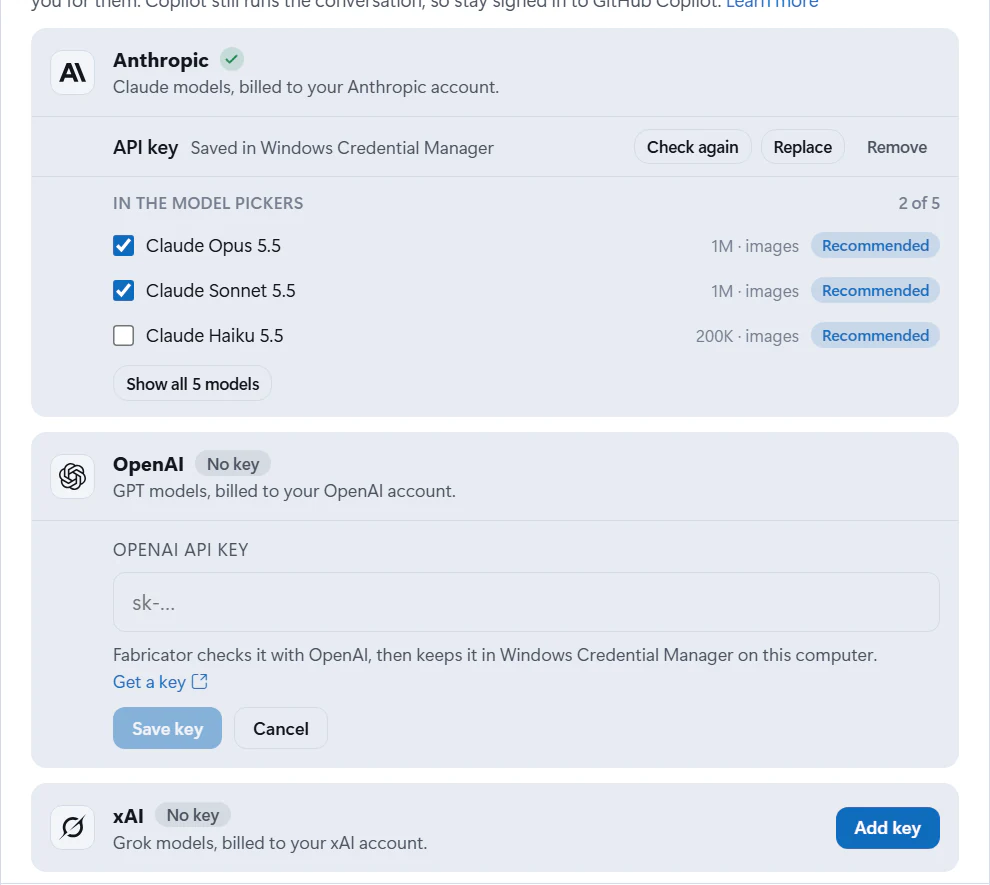Image resolution: width=990 pixels, height=885 pixels.
Task: Click Check again for Anthropic key
Action: [693, 147]
